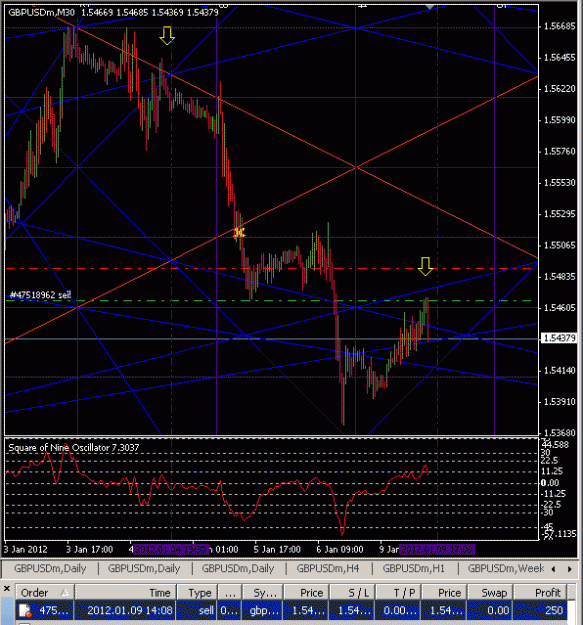
Task: Select the yellow down arrow near 4 Jan
Action: [167, 35]
